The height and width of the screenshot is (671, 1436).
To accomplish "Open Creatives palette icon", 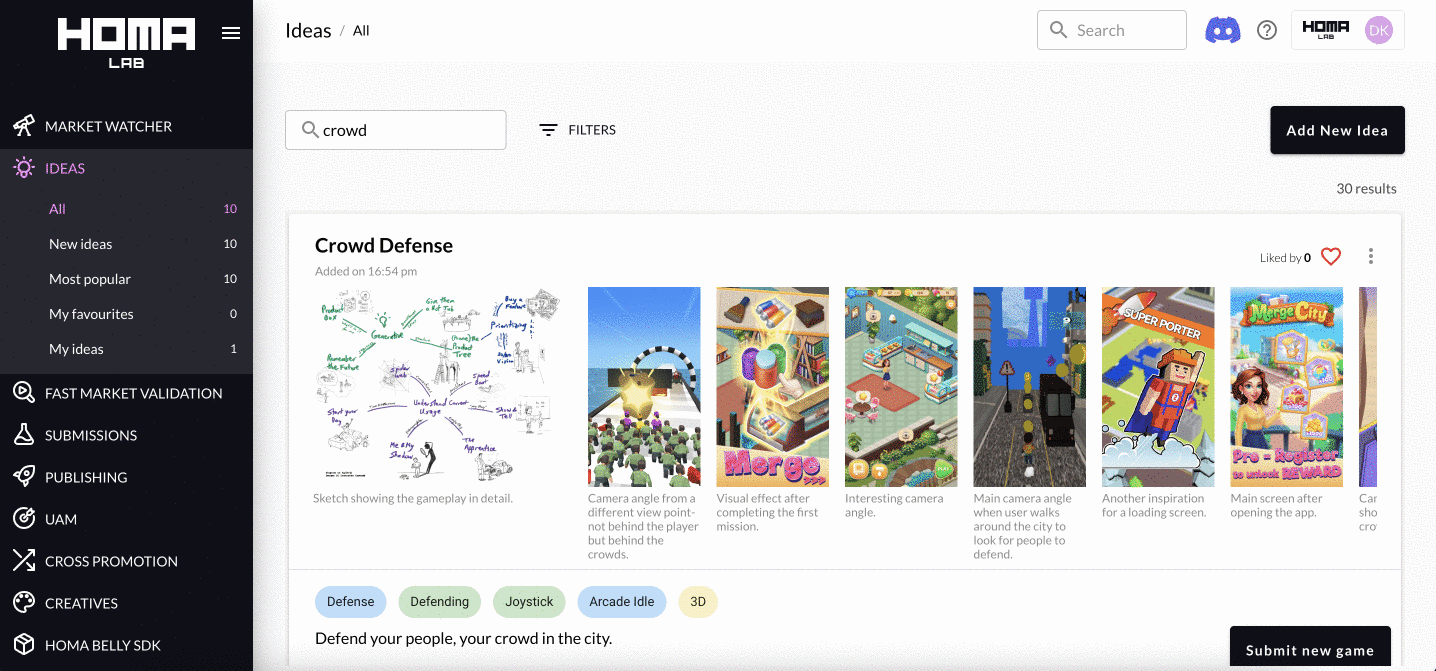I will (x=24, y=603).
